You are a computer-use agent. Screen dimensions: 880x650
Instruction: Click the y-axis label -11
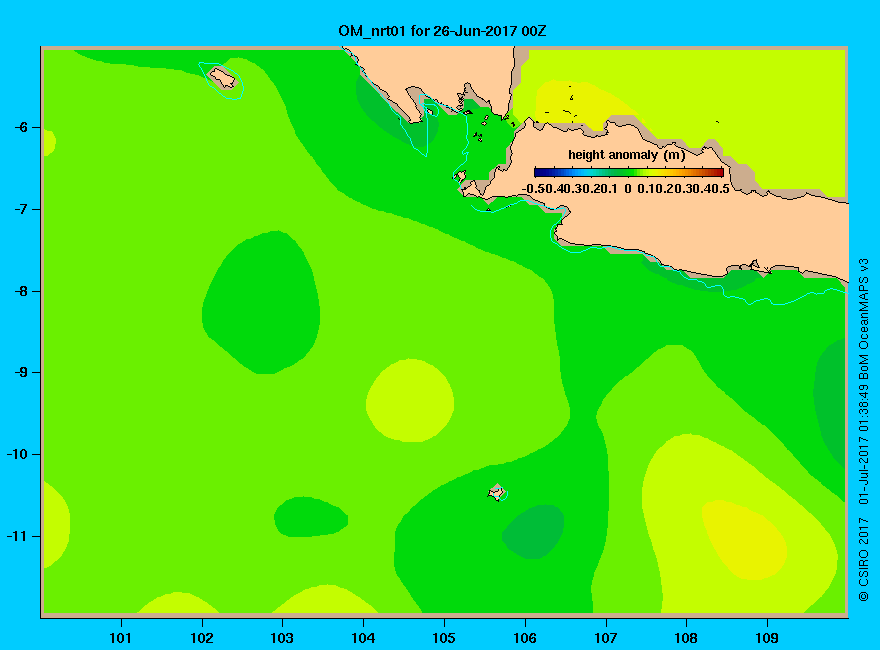pyautogui.click(x=17, y=536)
